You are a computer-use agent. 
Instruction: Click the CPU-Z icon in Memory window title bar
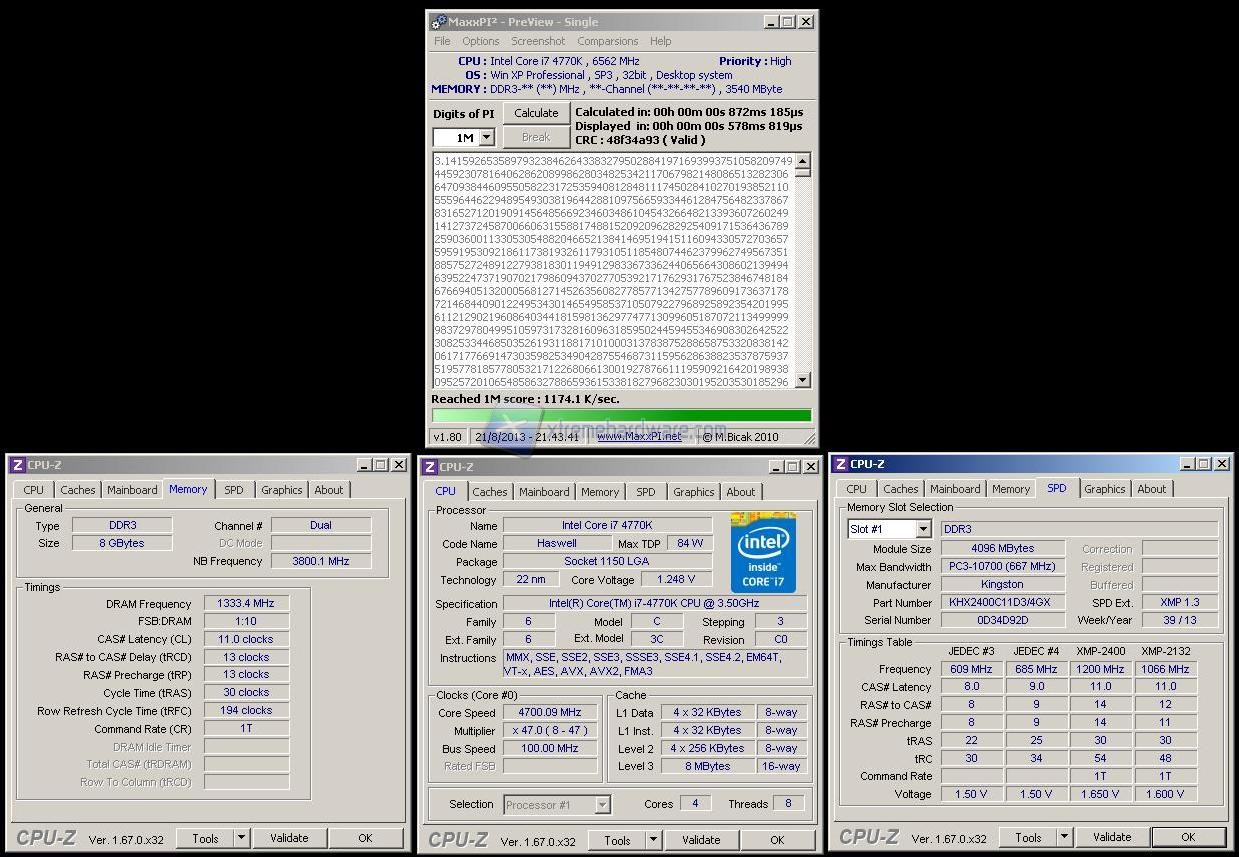pyautogui.click(x=17, y=465)
